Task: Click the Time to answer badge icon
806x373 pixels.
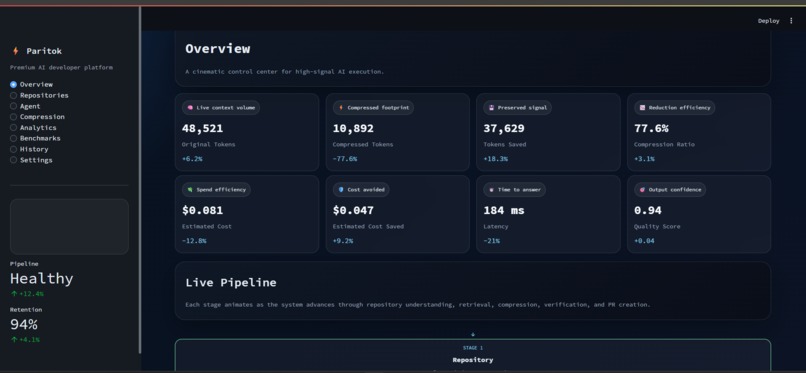Action: pyautogui.click(x=491, y=190)
